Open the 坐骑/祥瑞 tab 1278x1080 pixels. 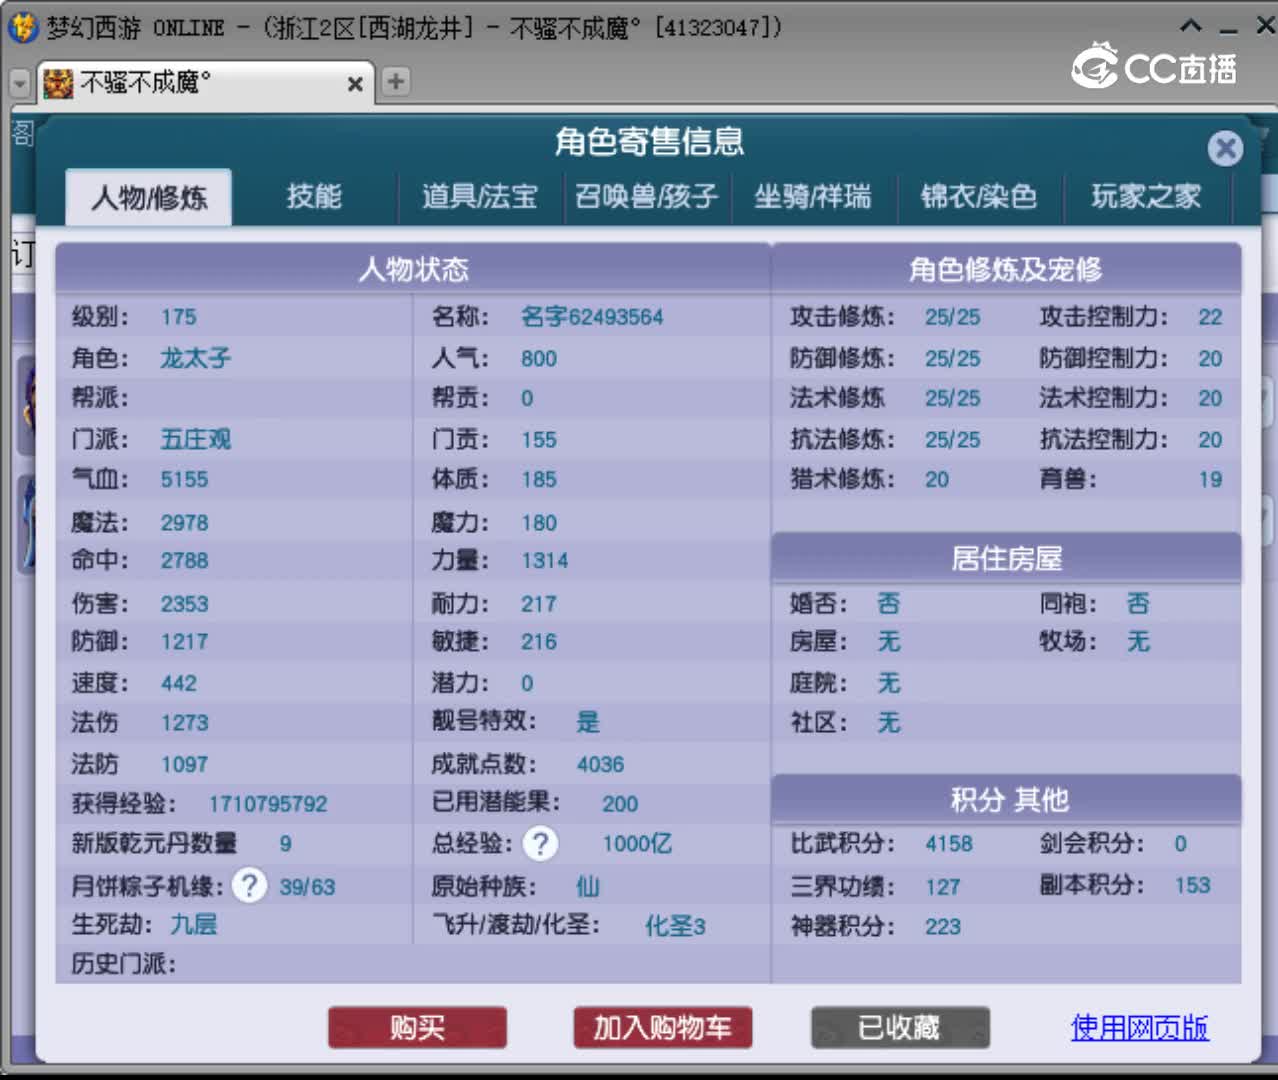click(x=813, y=196)
